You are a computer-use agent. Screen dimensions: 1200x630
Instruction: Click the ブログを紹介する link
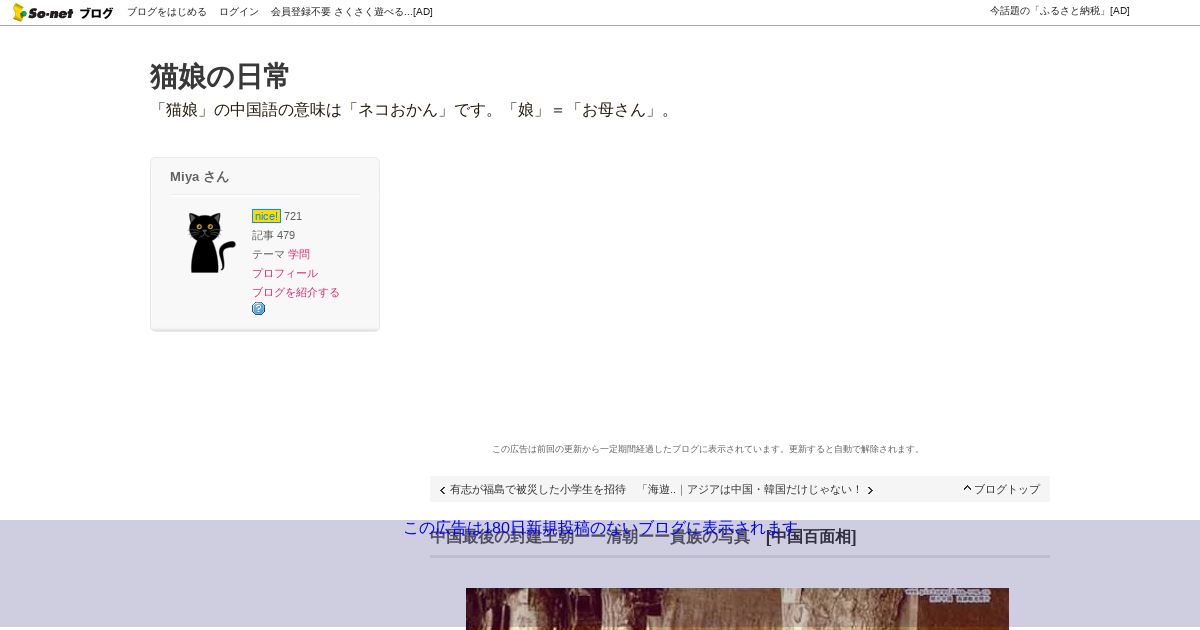(x=296, y=292)
